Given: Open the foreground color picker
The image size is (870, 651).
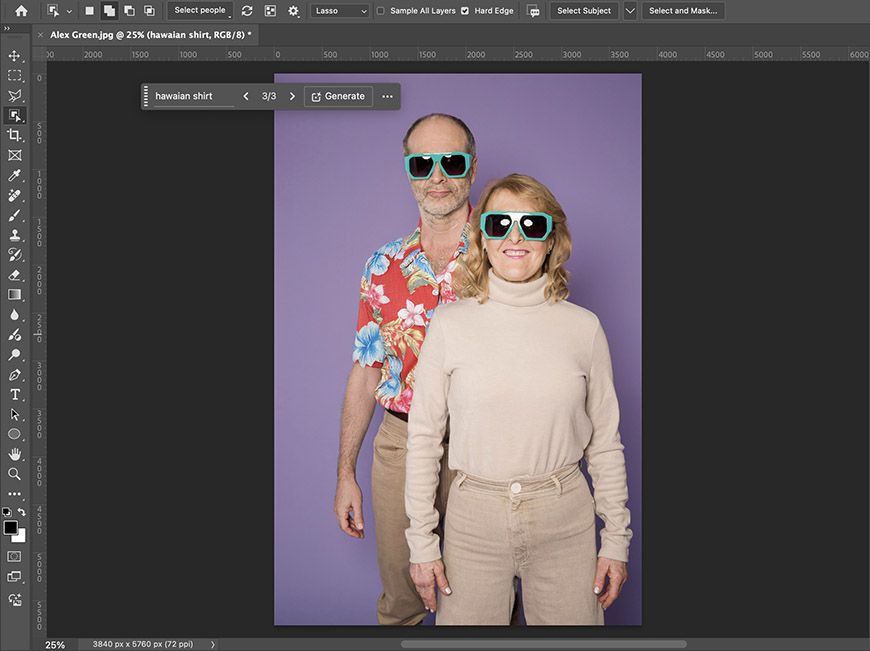Looking at the screenshot, I should [10, 527].
